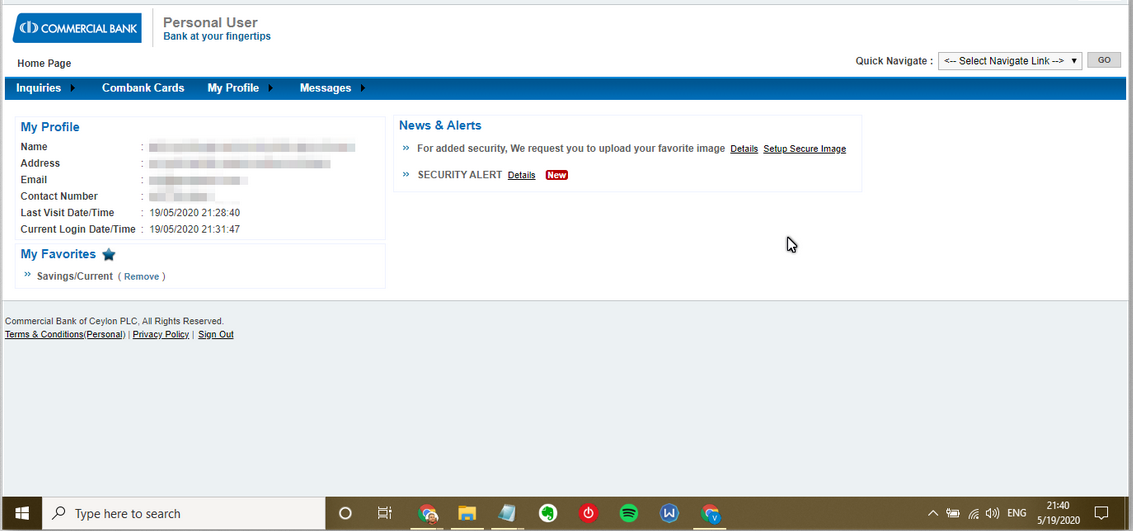
Task: Click Quick Navigate label
Action: click(894, 61)
